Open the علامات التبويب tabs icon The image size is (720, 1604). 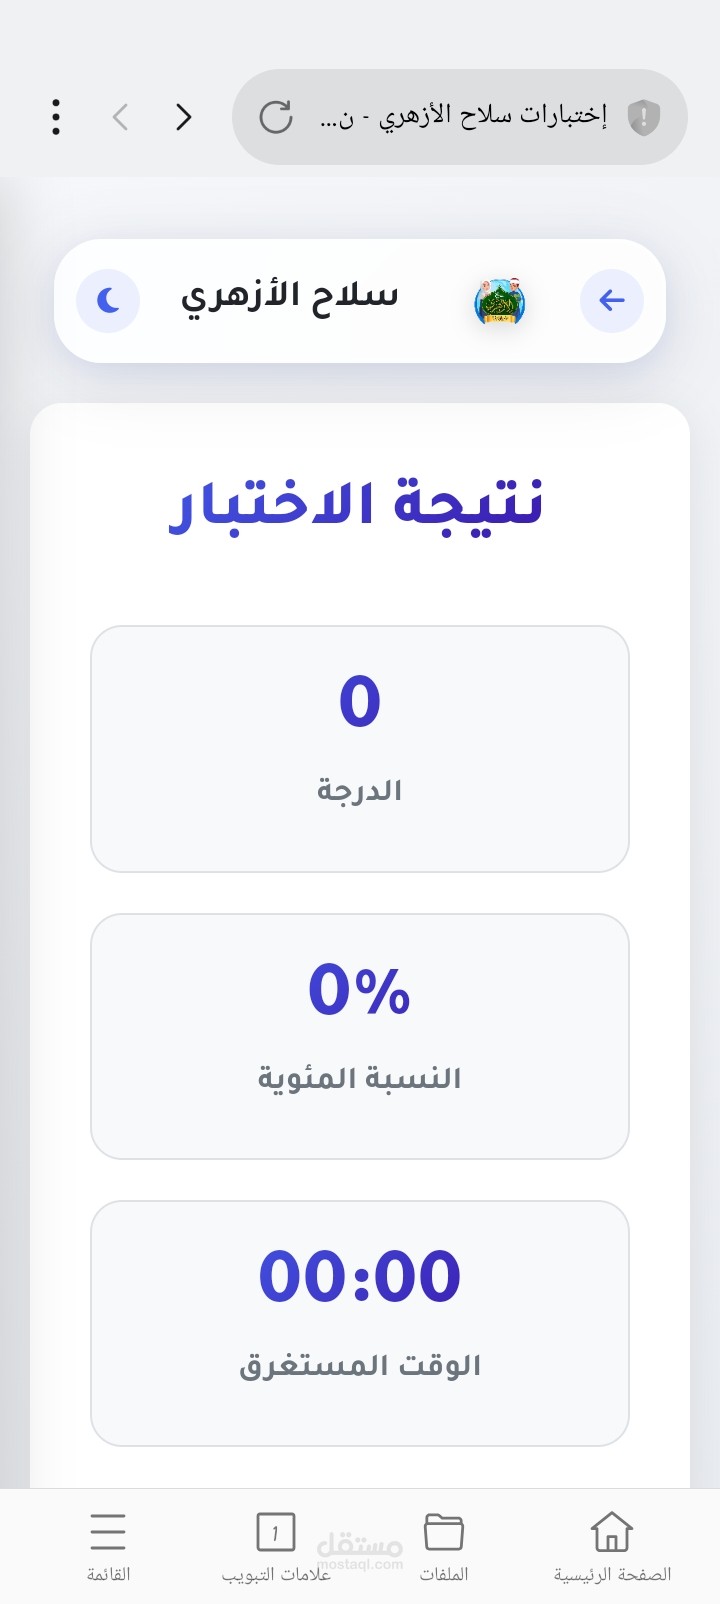(276, 1530)
